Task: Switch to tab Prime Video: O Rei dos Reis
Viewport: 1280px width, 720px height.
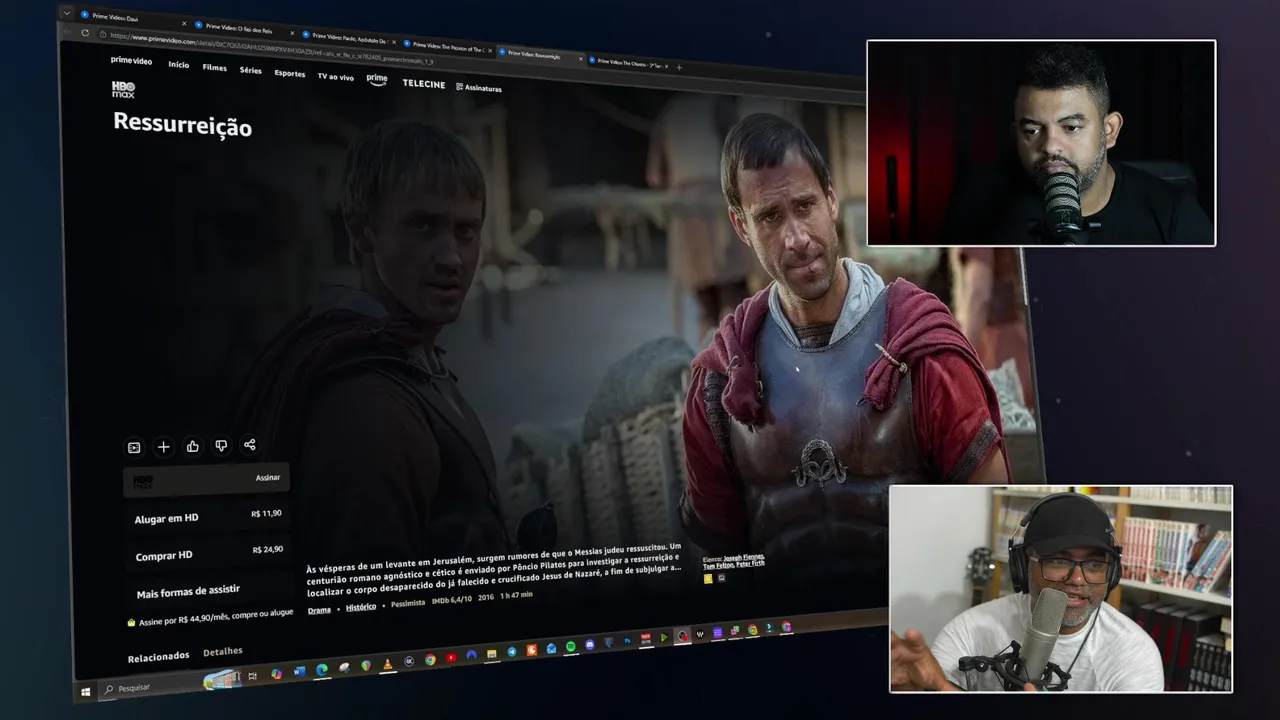Action: (244, 28)
